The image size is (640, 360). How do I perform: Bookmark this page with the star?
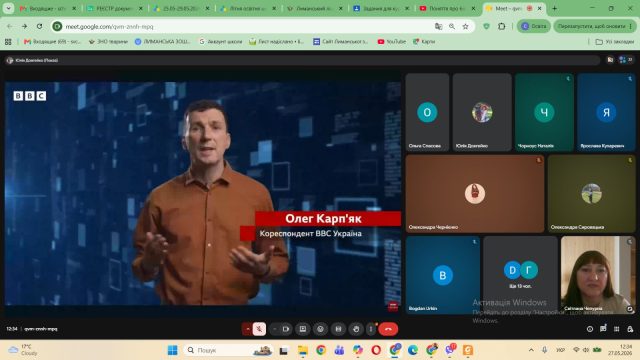coord(465,27)
